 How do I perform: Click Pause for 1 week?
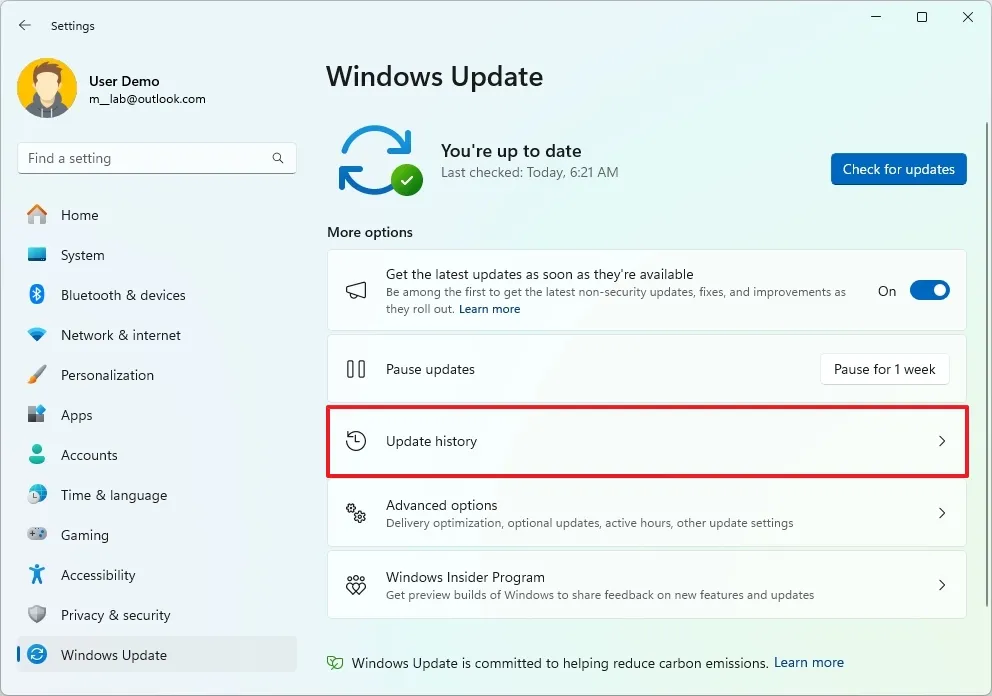(x=884, y=369)
